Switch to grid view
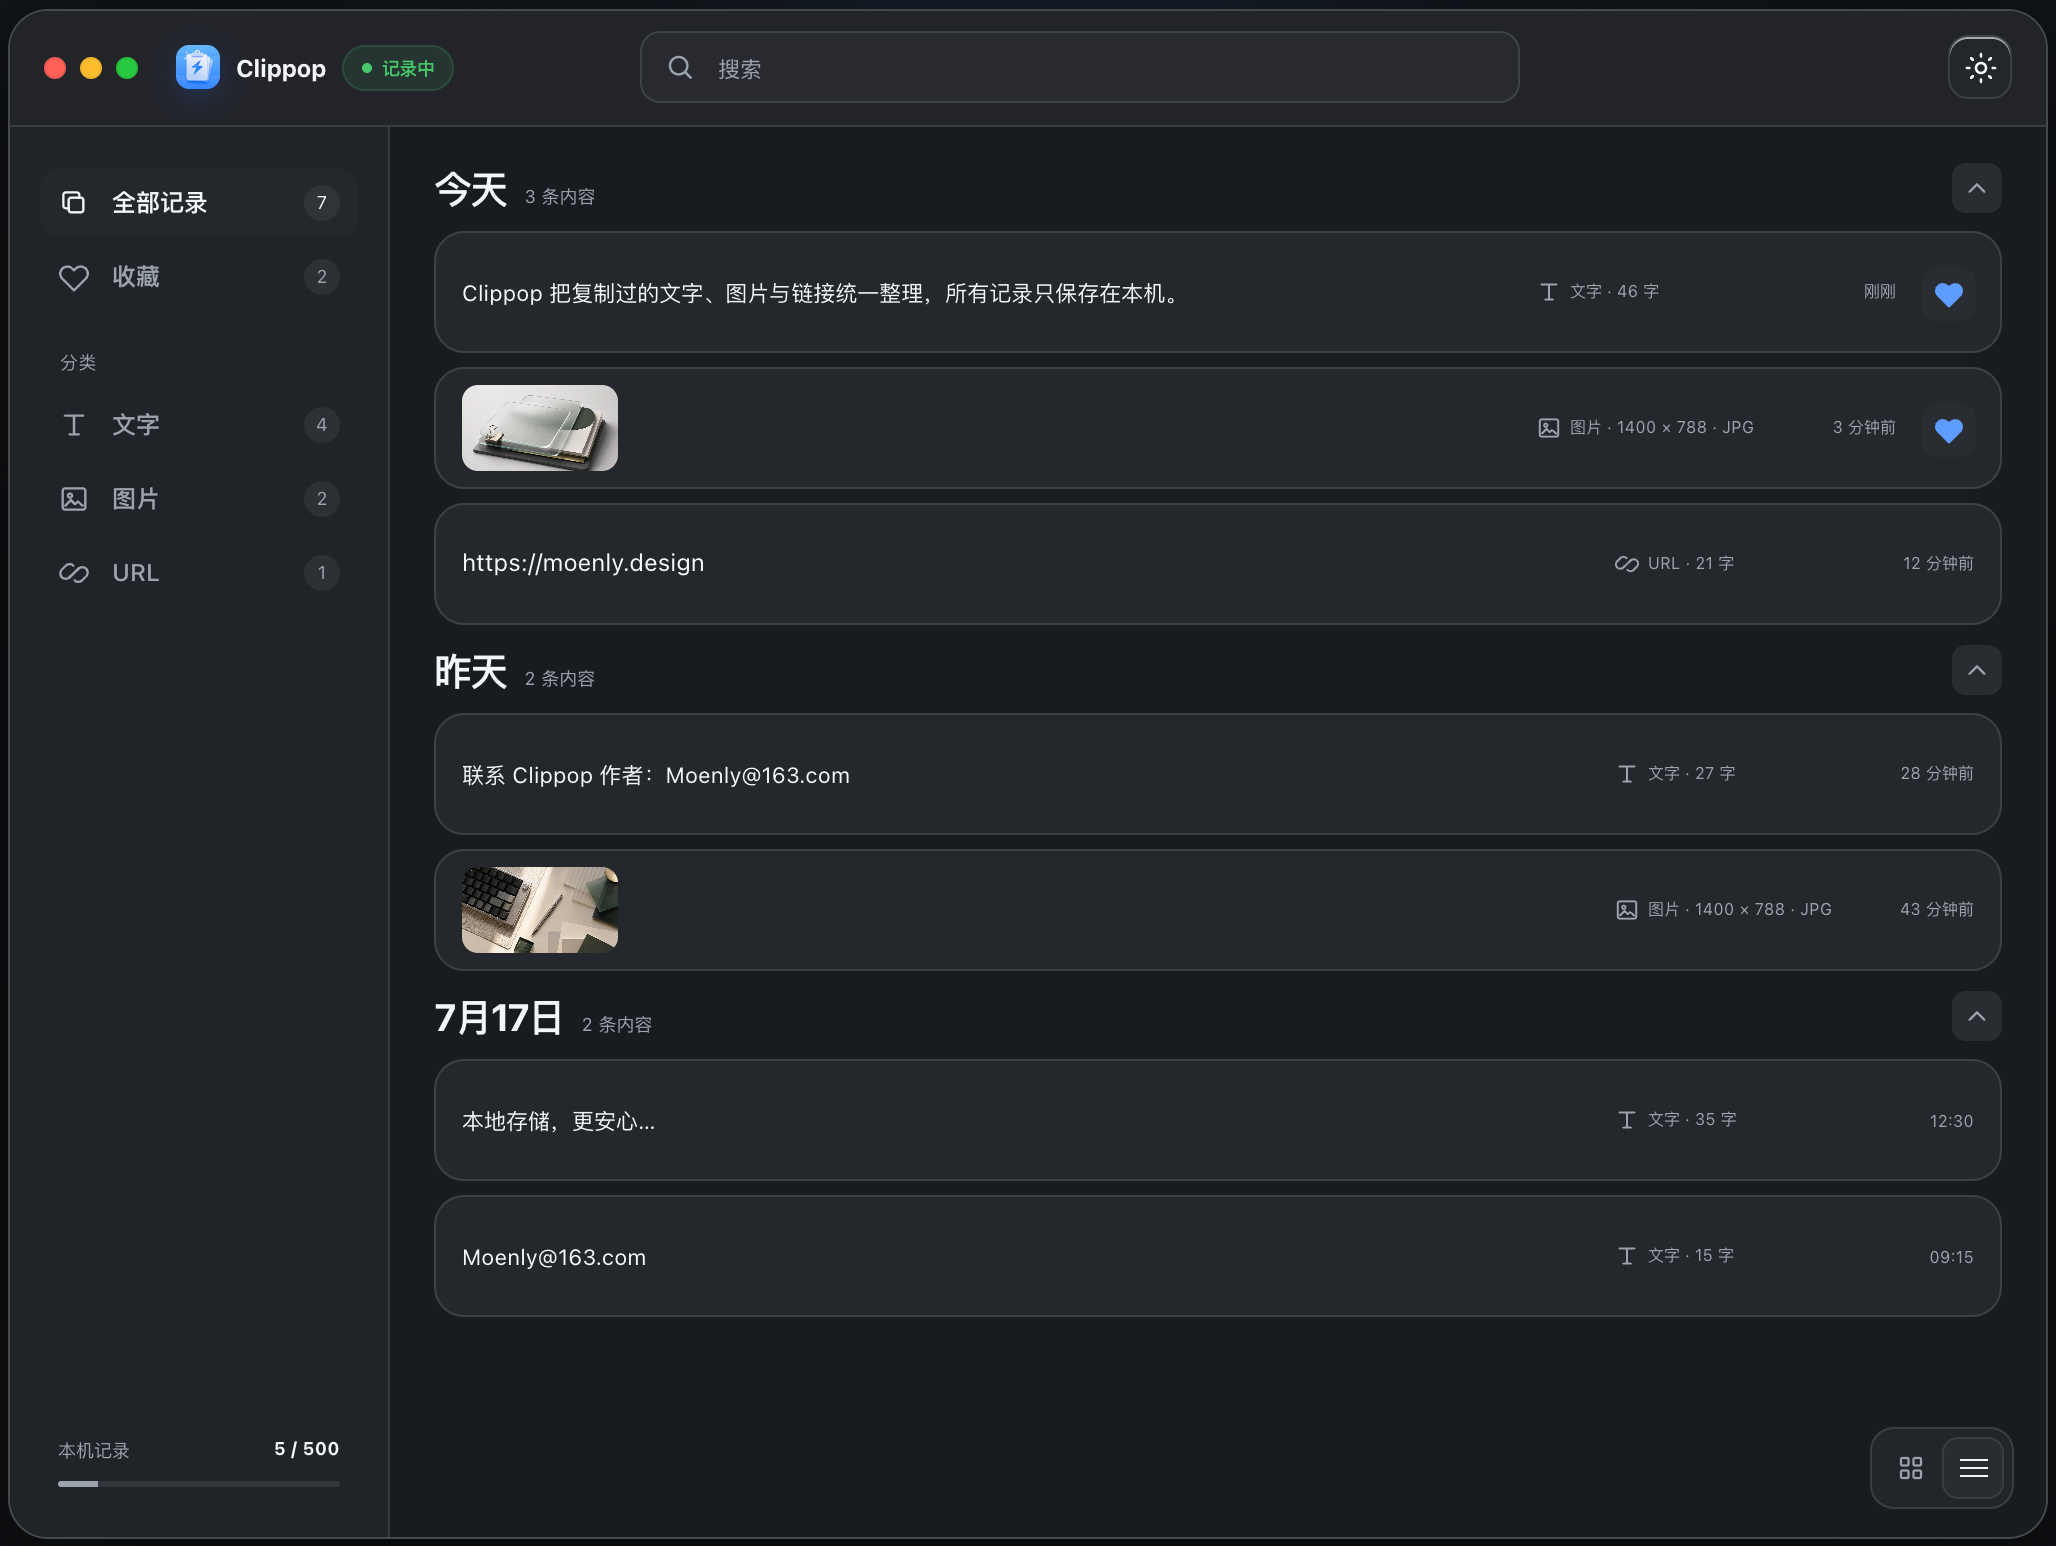The image size is (2056, 1546). click(1911, 1468)
